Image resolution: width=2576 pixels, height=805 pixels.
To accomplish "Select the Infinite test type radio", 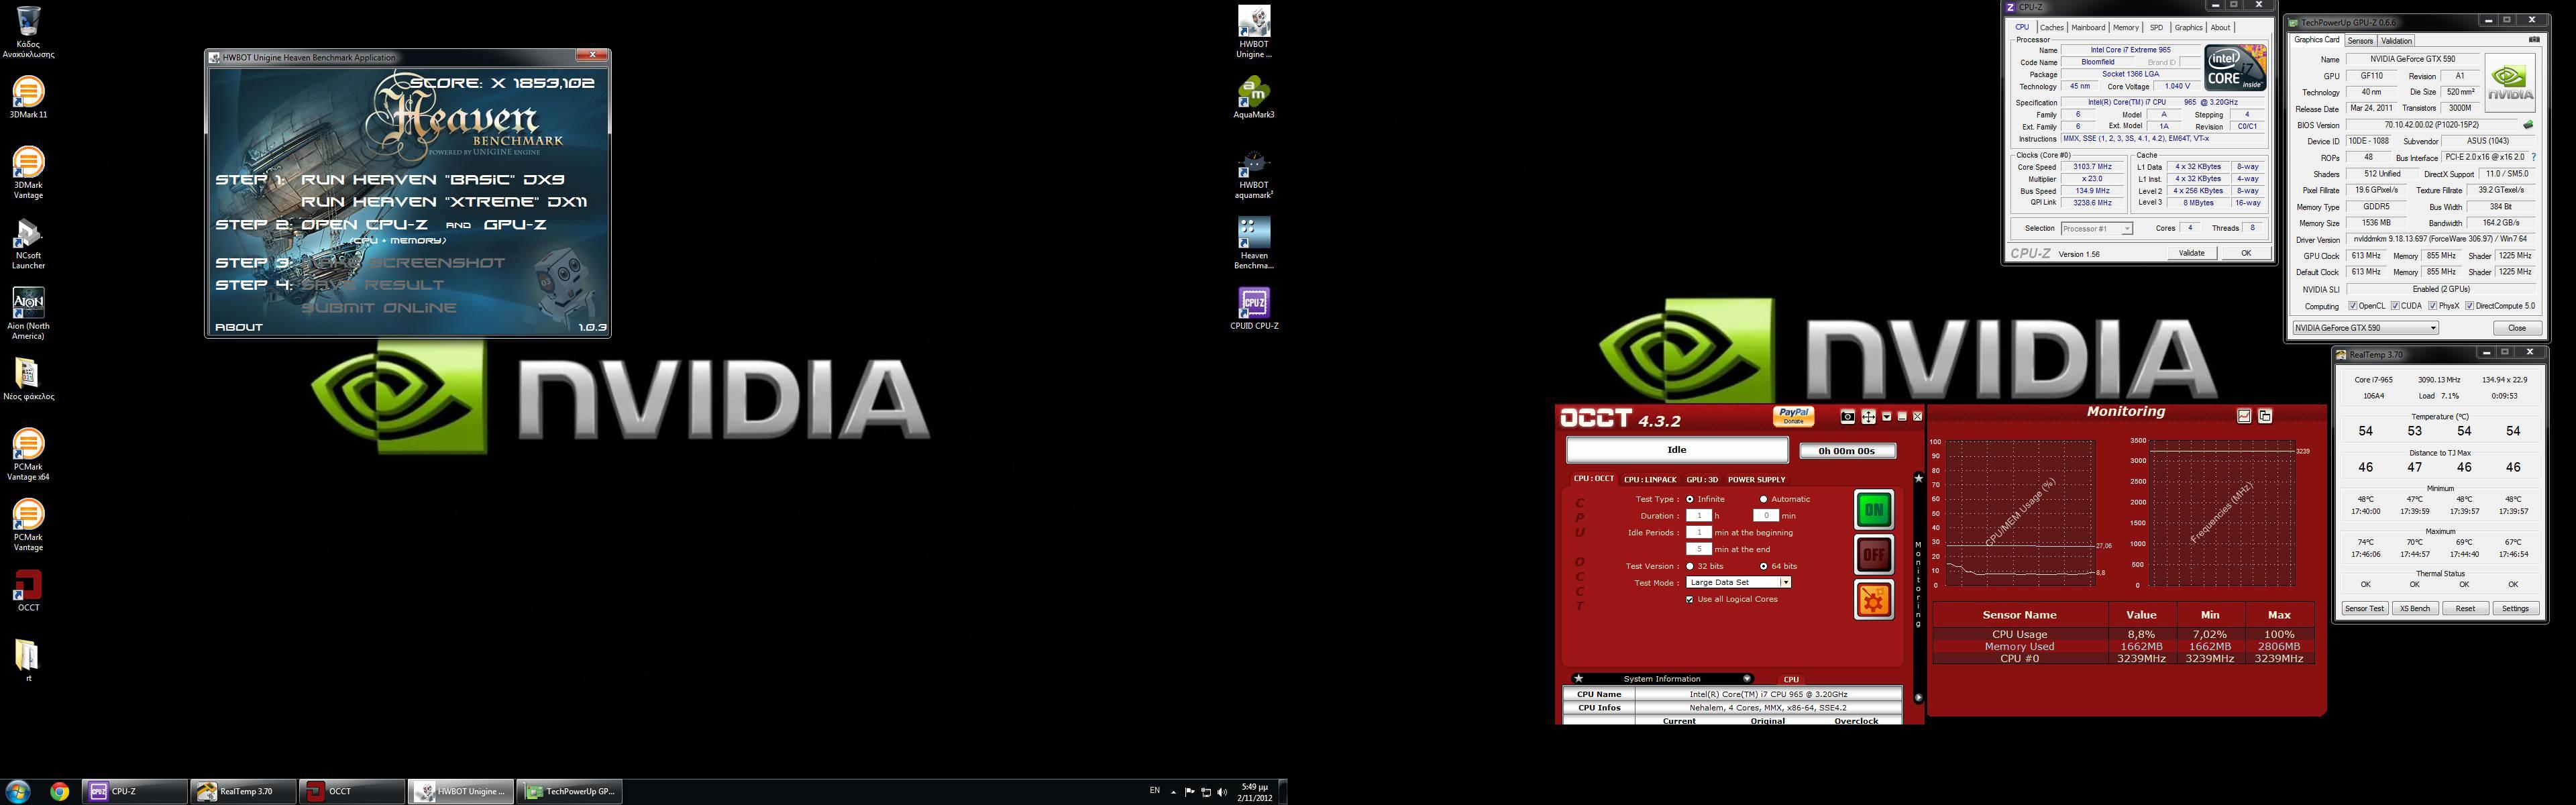I will point(1690,499).
